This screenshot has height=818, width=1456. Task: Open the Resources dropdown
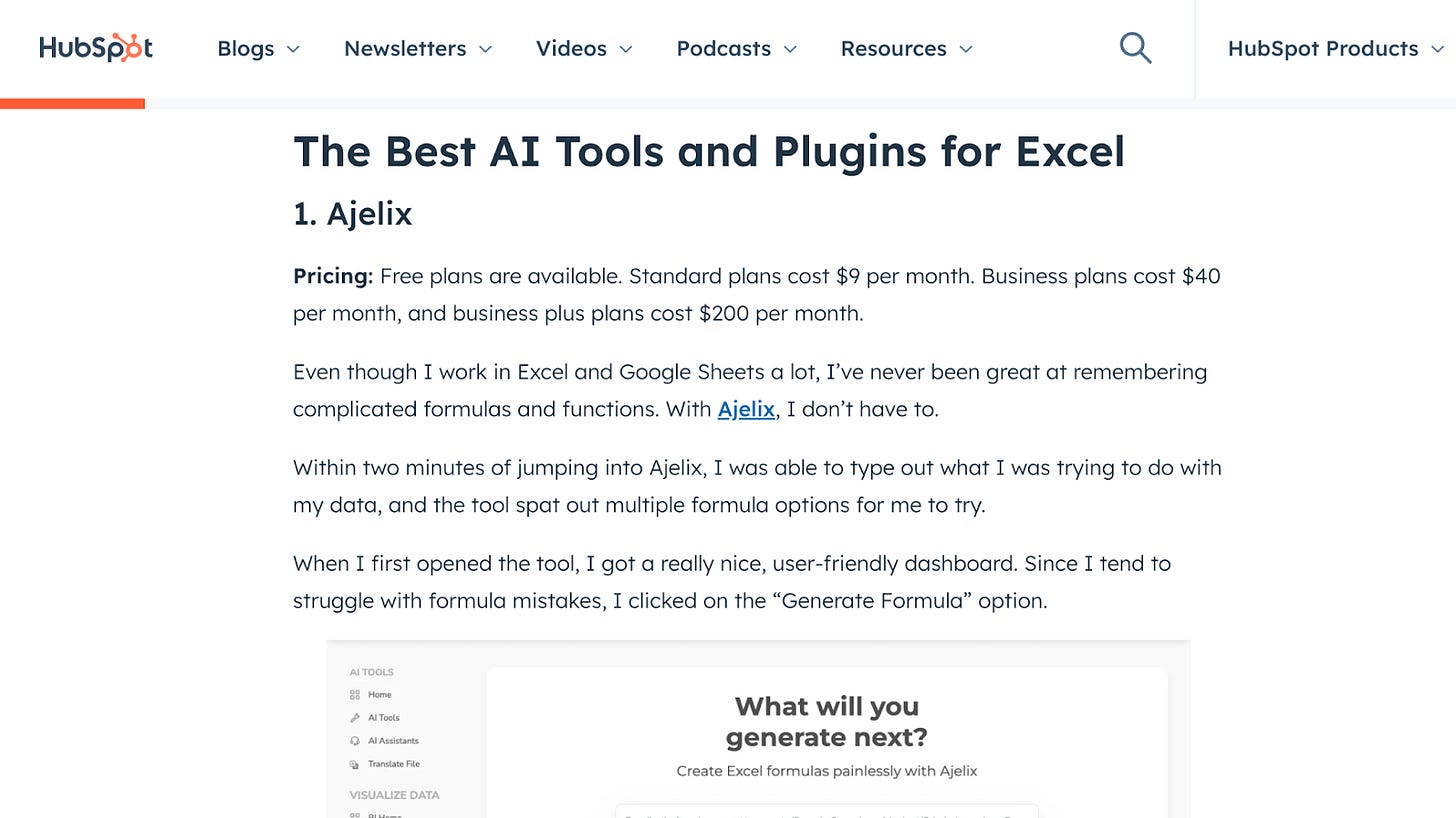(x=907, y=48)
